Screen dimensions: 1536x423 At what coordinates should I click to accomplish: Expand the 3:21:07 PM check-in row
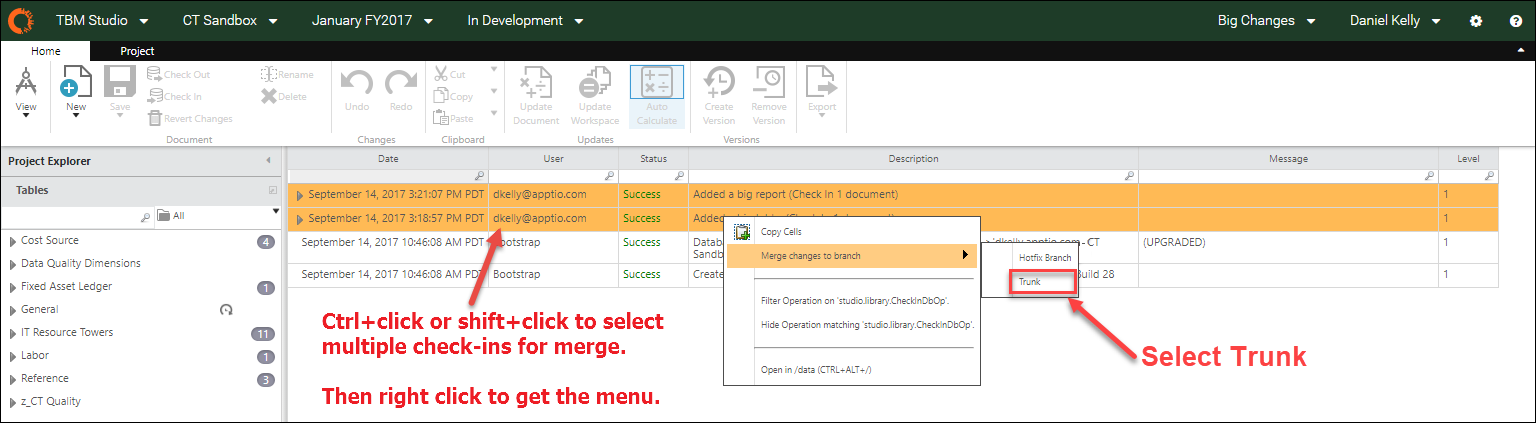pos(299,194)
